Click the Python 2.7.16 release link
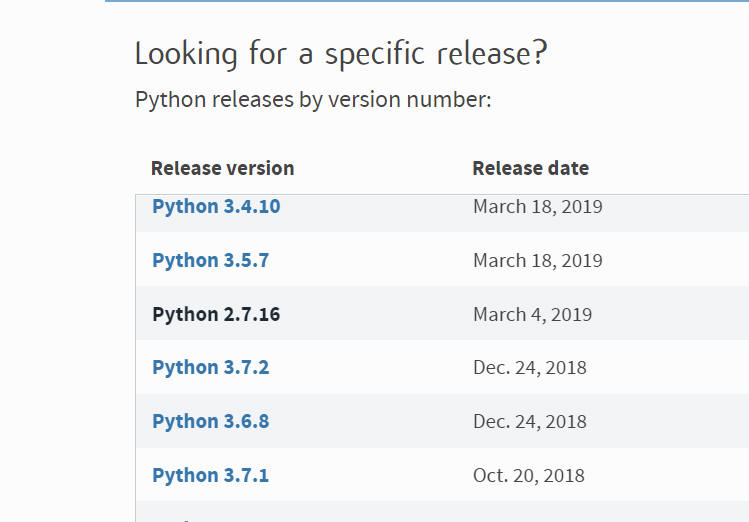Screen dimensions: 749x522 pos(216,314)
